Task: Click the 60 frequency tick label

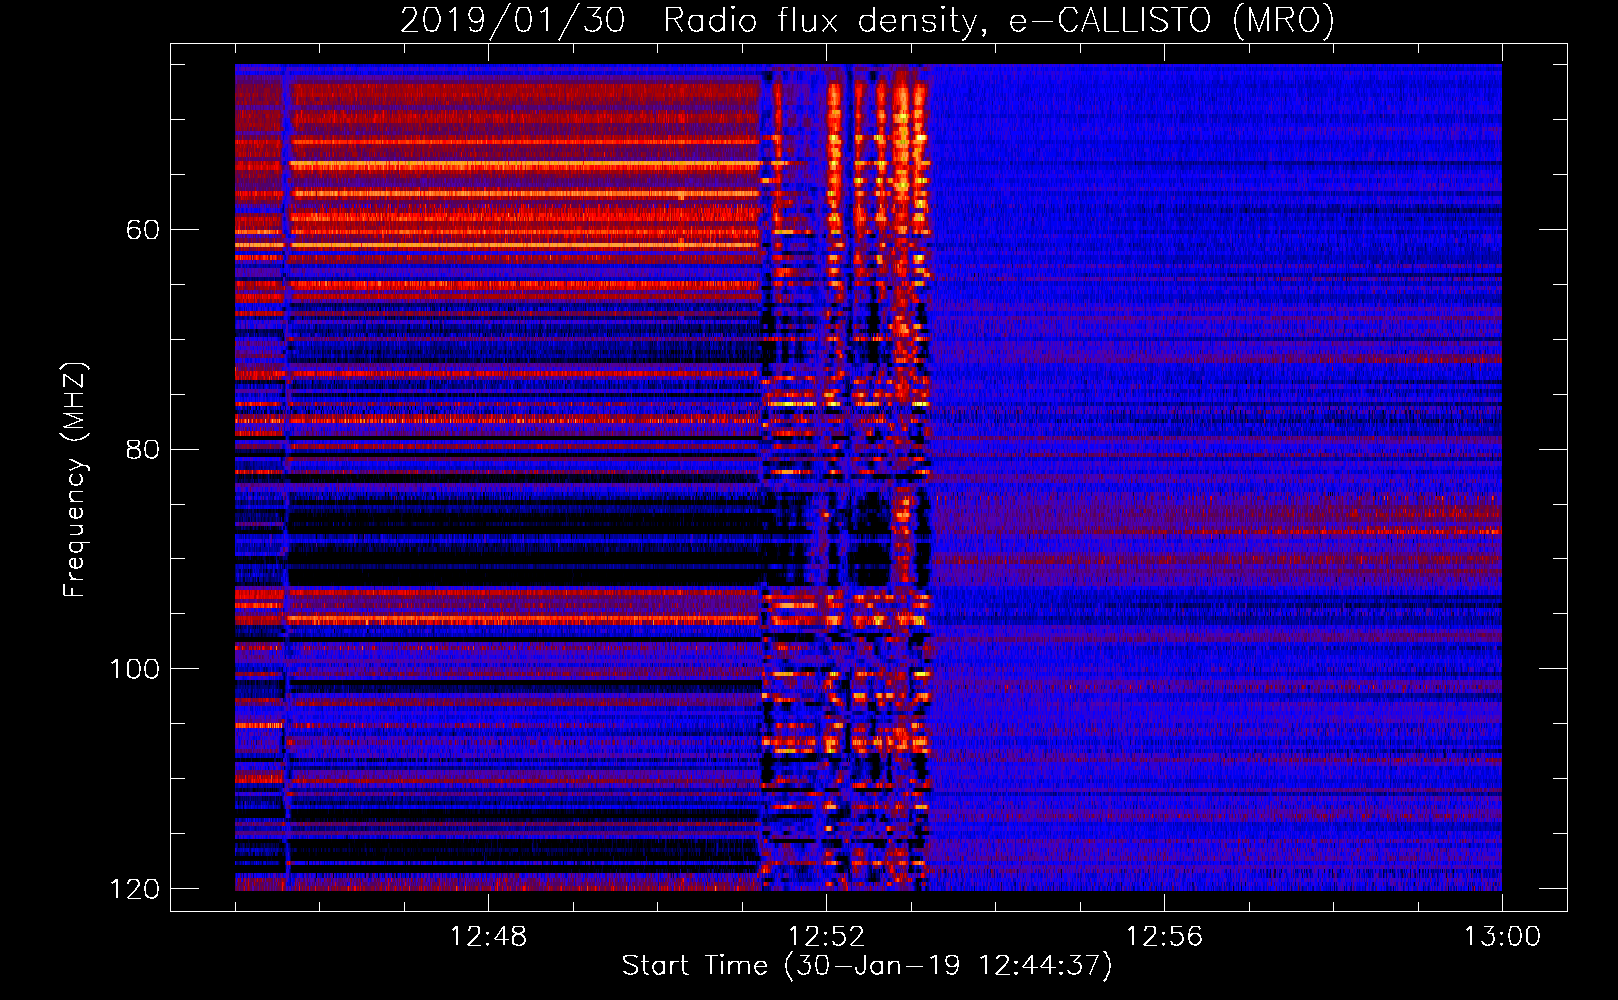Action: pos(142,230)
